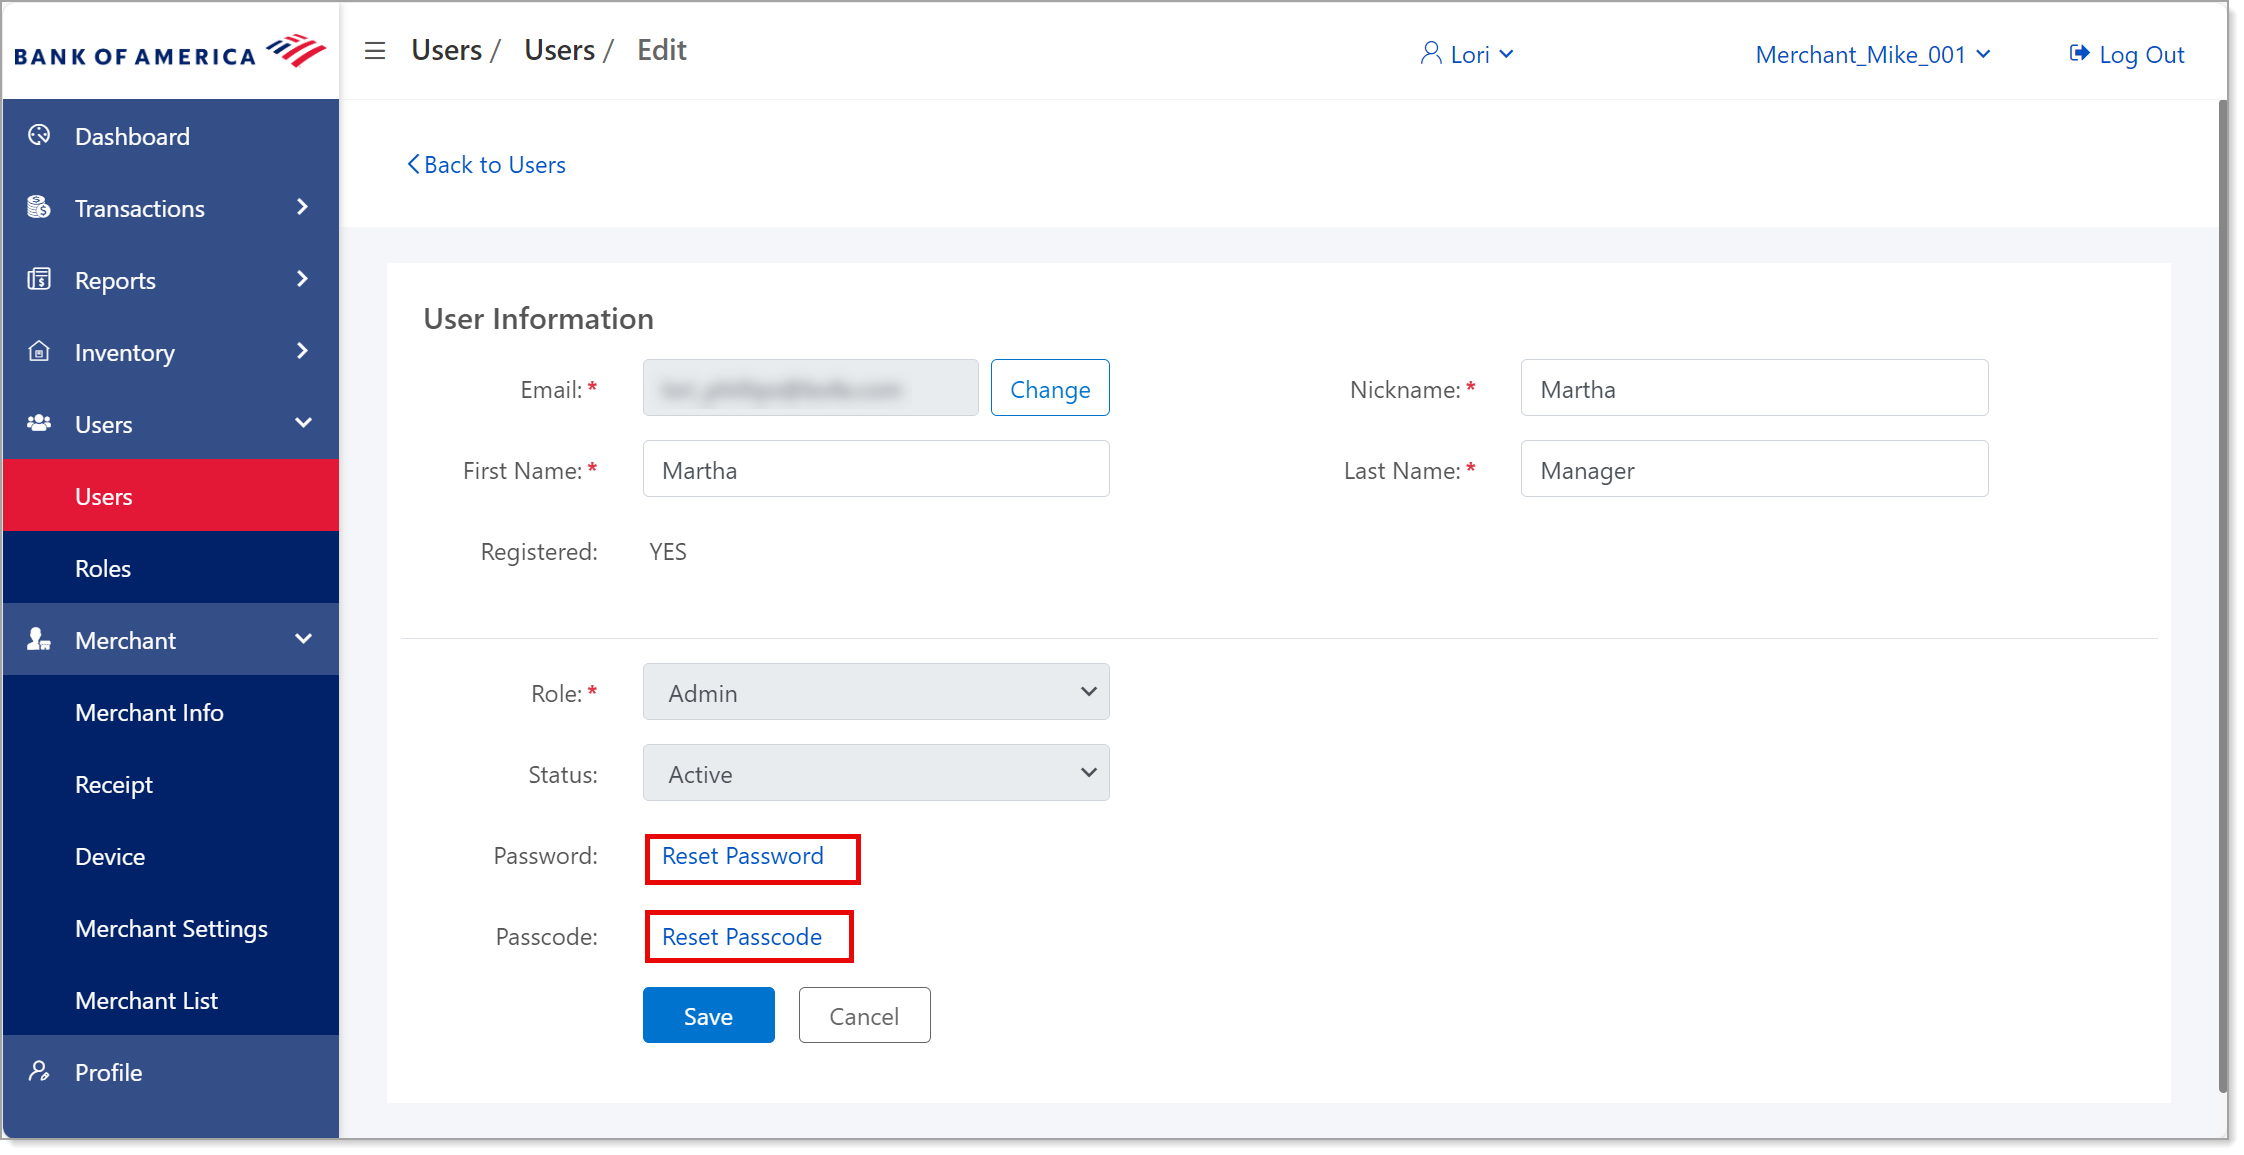Click the Profile person icon
Viewport: 2244px width, 1155px height.
coord(39,1071)
